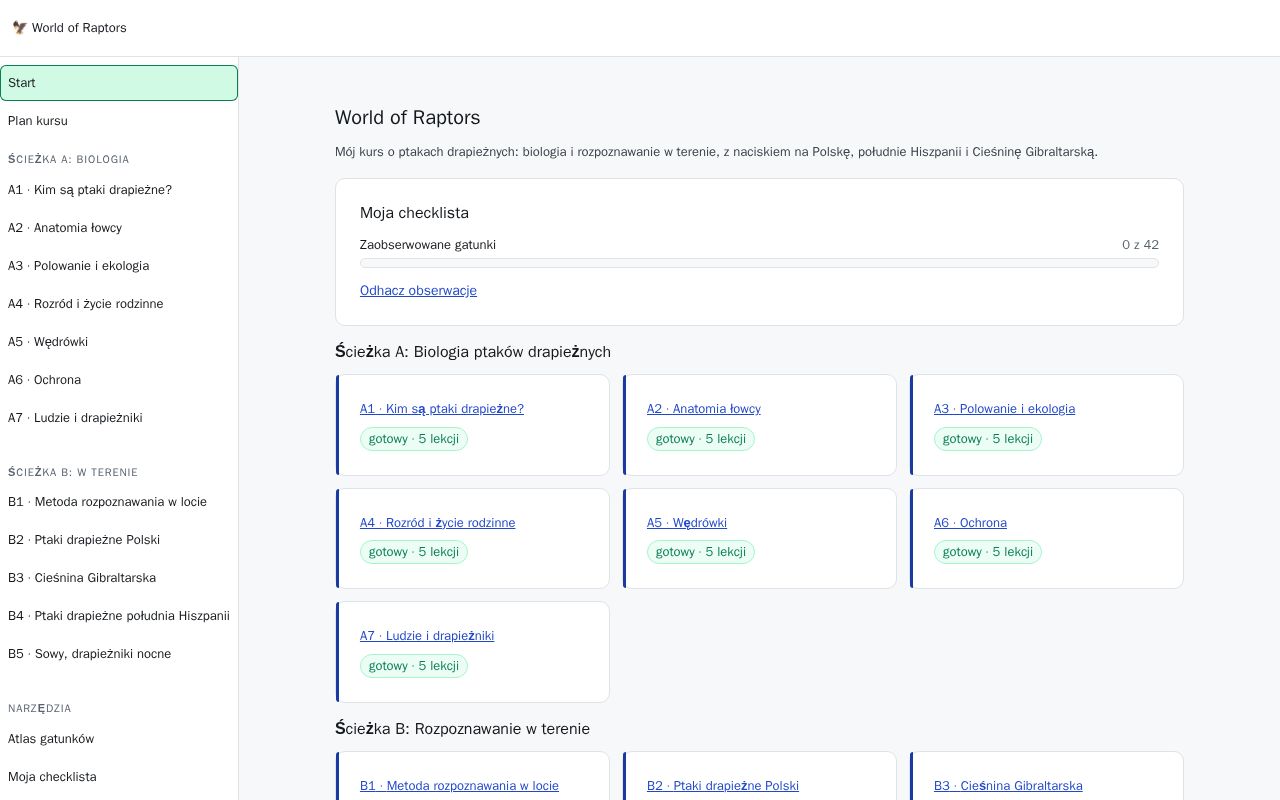The height and width of the screenshot is (800, 1280).
Task: Open card link A6 · Ochrona
Action: (x=970, y=523)
